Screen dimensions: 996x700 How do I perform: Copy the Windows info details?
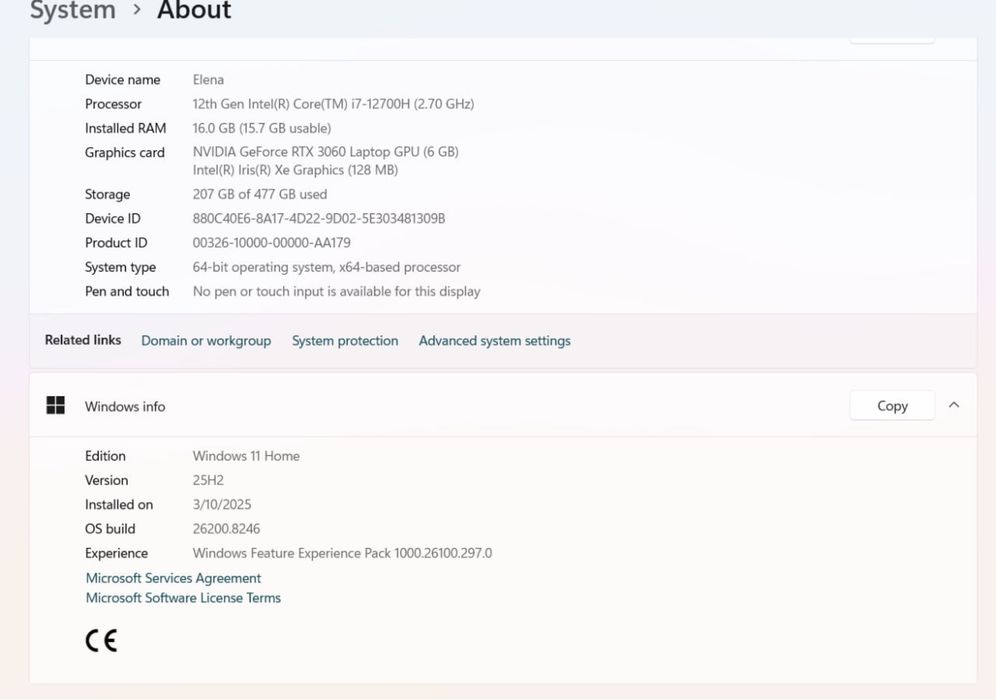[892, 405]
